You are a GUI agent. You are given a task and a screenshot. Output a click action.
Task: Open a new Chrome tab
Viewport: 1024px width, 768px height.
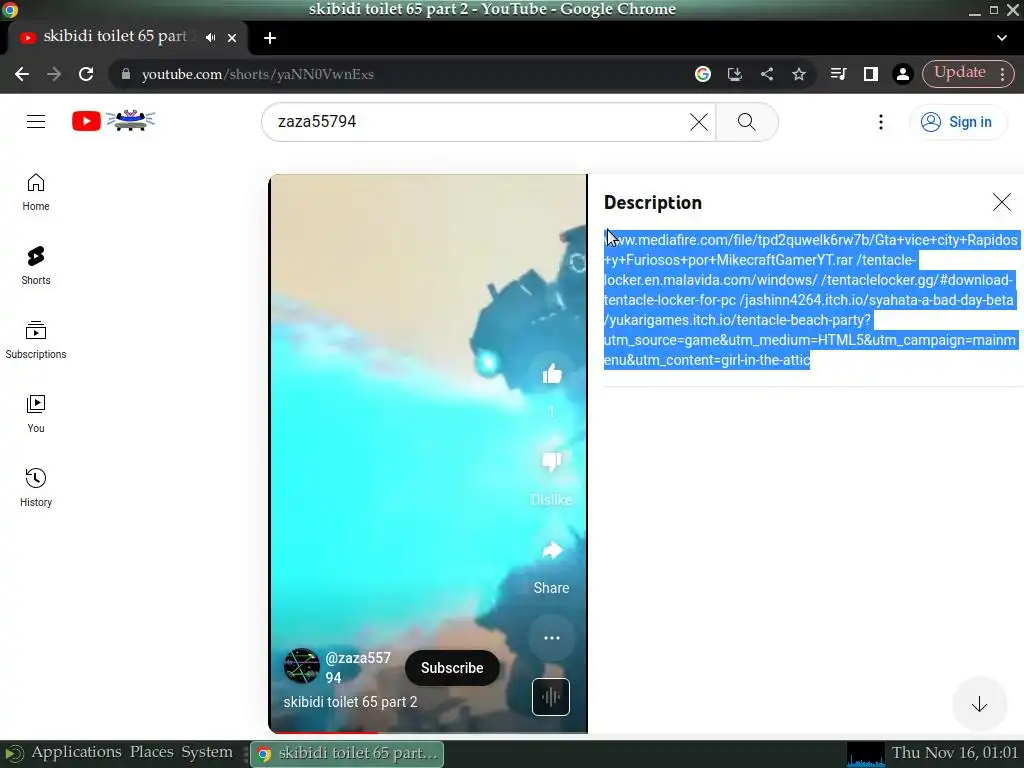click(x=270, y=38)
